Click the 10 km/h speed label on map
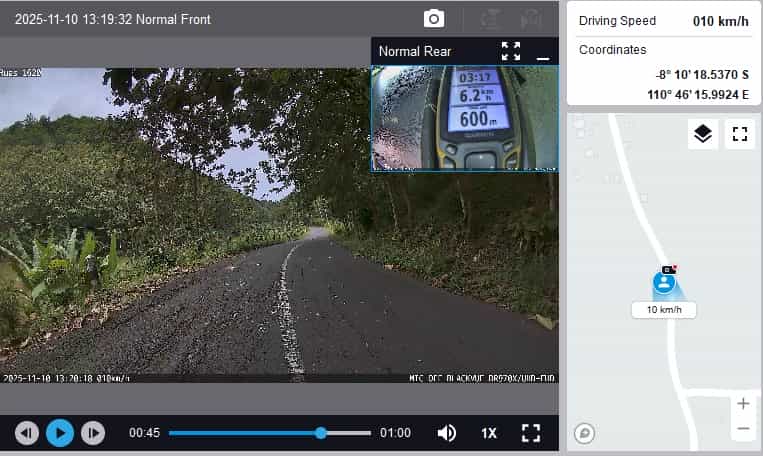Image resolution: width=763 pixels, height=456 pixels. click(x=664, y=310)
